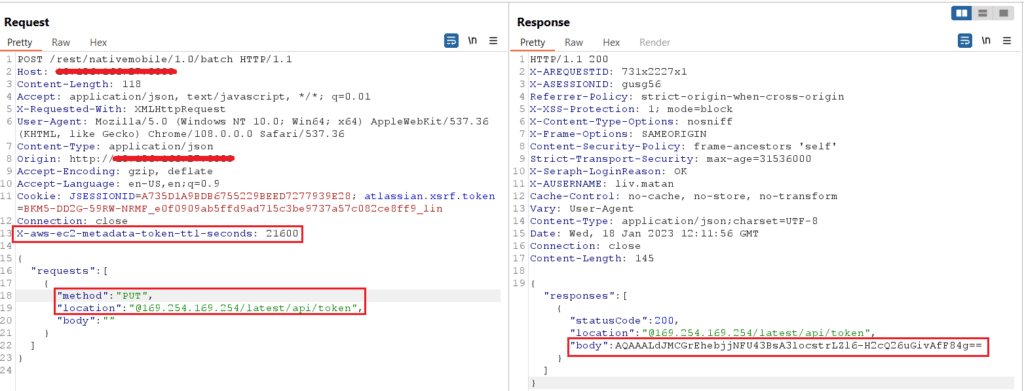Click the Vary: User-Agent header

click(581, 208)
